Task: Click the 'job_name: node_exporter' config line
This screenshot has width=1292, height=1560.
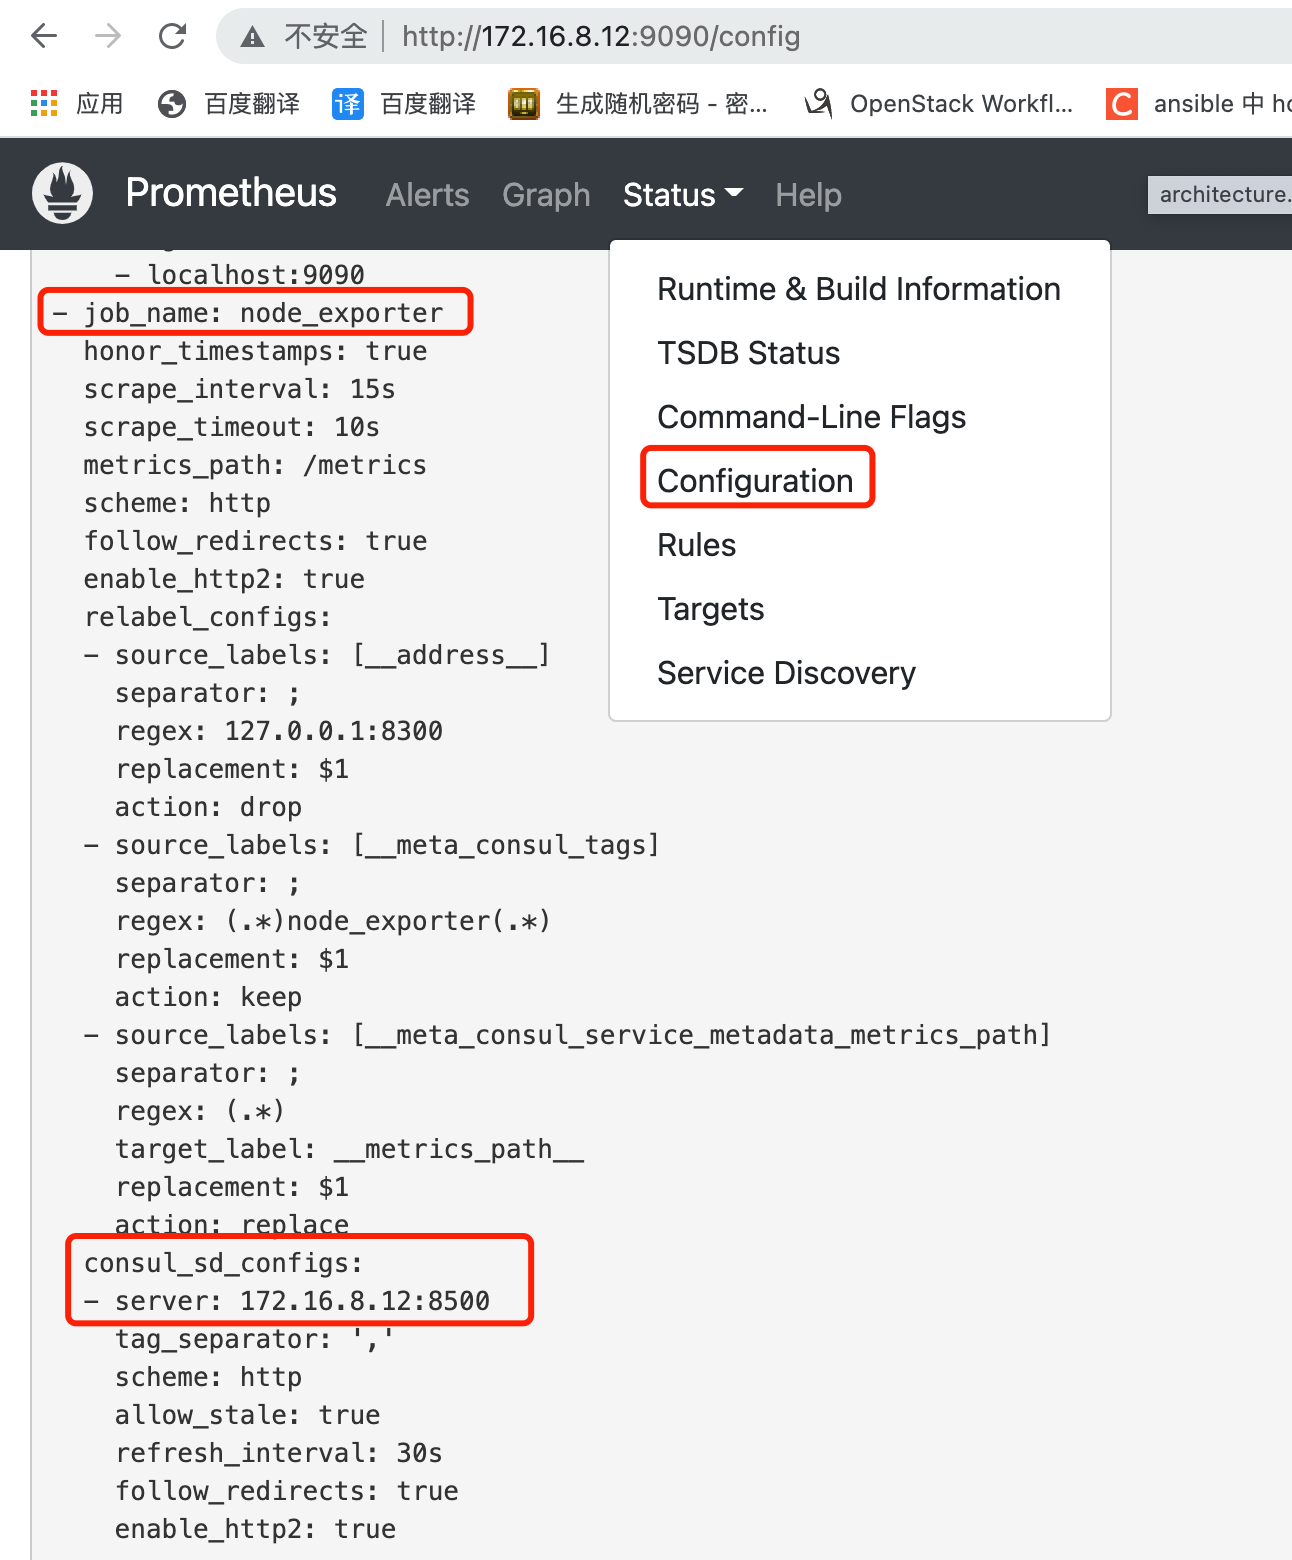Action: pos(248,313)
